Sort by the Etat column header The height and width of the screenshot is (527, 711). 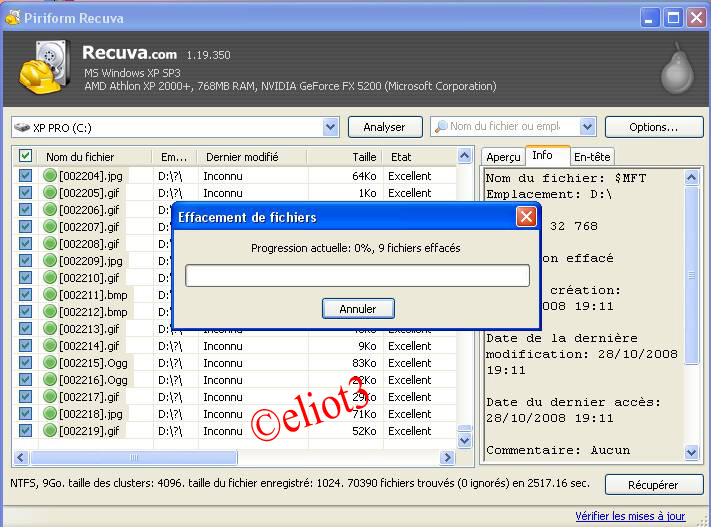point(419,157)
